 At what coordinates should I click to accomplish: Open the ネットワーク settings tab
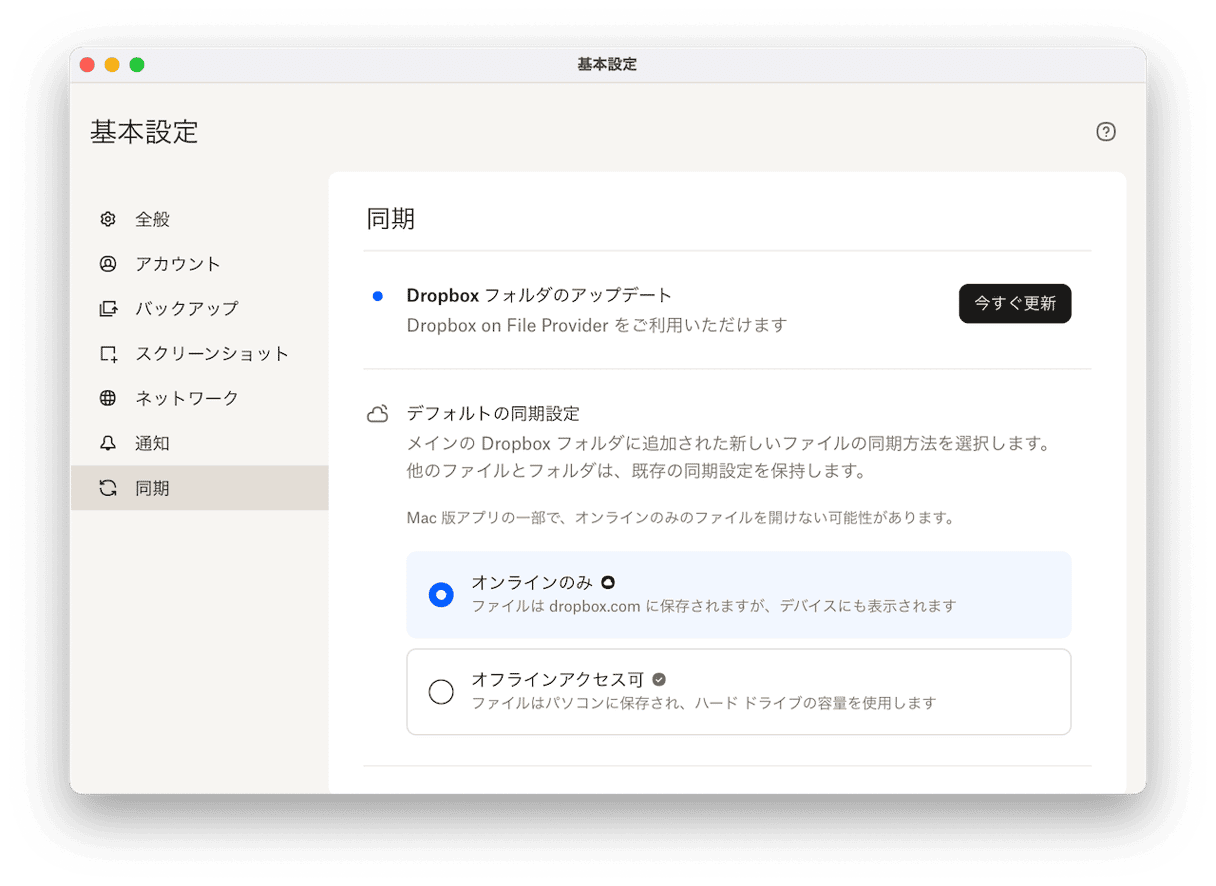[187, 398]
